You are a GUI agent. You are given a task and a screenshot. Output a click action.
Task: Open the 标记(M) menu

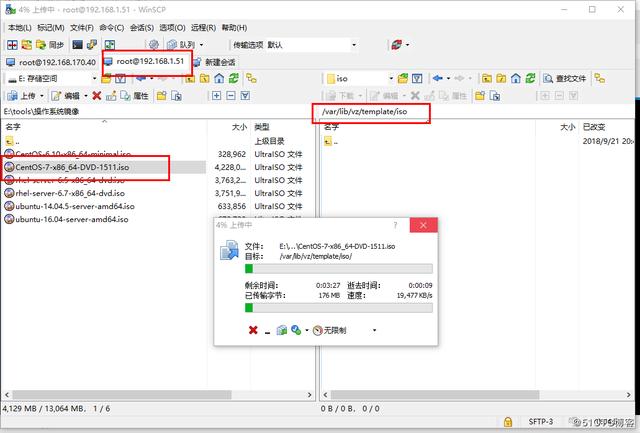(x=51, y=28)
